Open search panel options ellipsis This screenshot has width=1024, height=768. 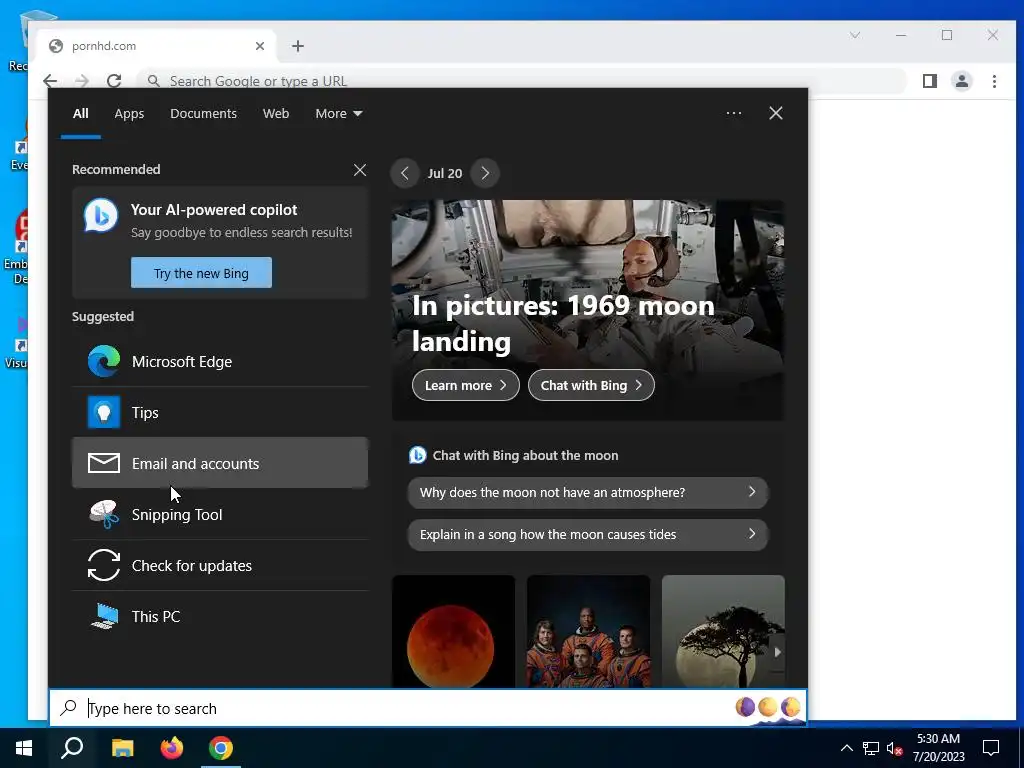point(733,113)
